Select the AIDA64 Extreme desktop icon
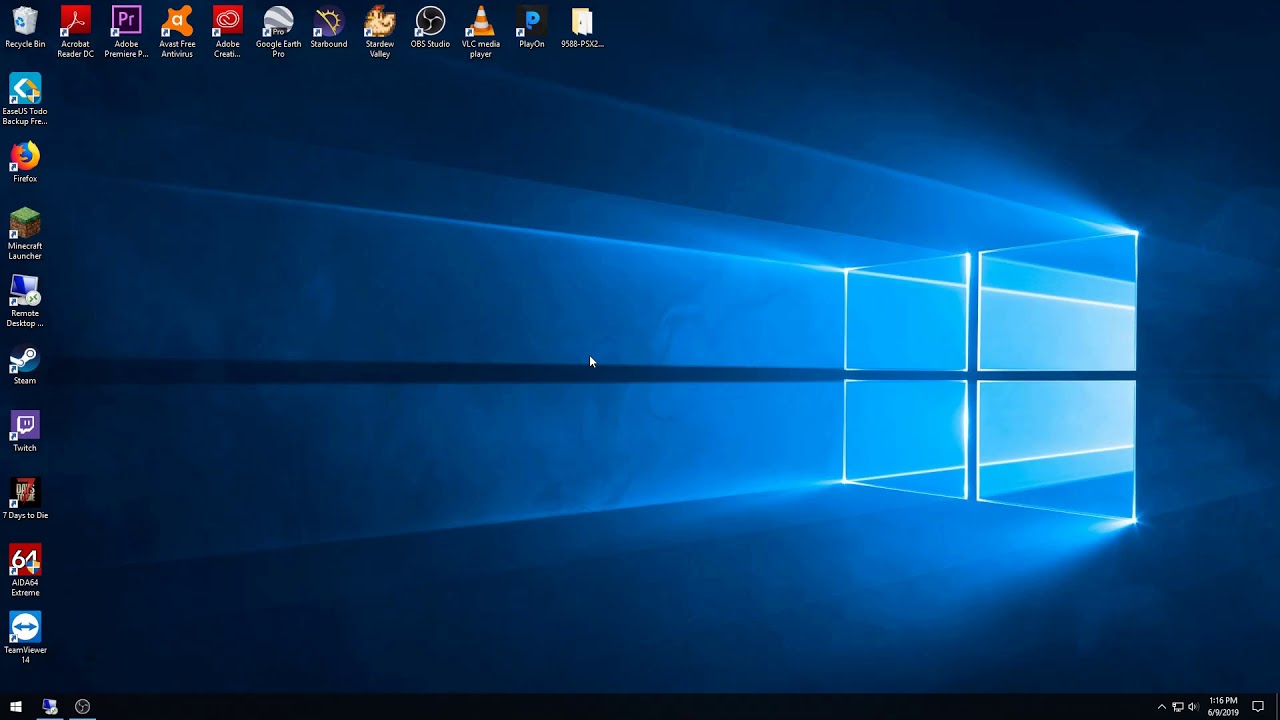Viewport: 1280px width, 720px height. [x=25, y=571]
